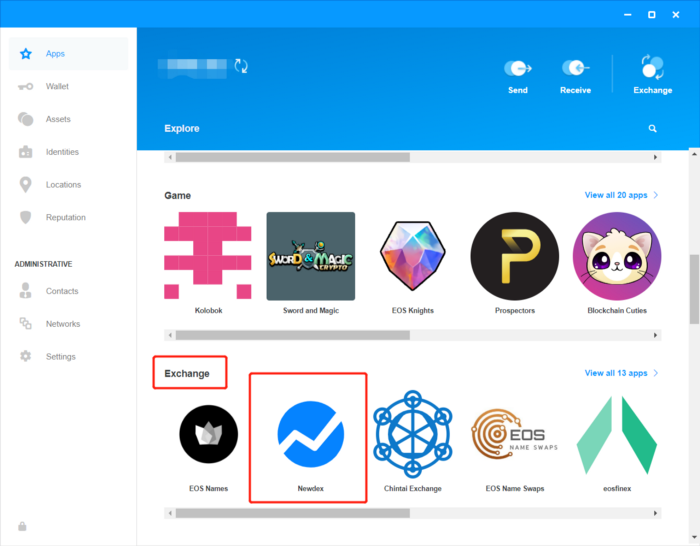This screenshot has height=546, width=700.
Task: Open the EOS Names crown icon
Action: pyautogui.click(x=208, y=434)
